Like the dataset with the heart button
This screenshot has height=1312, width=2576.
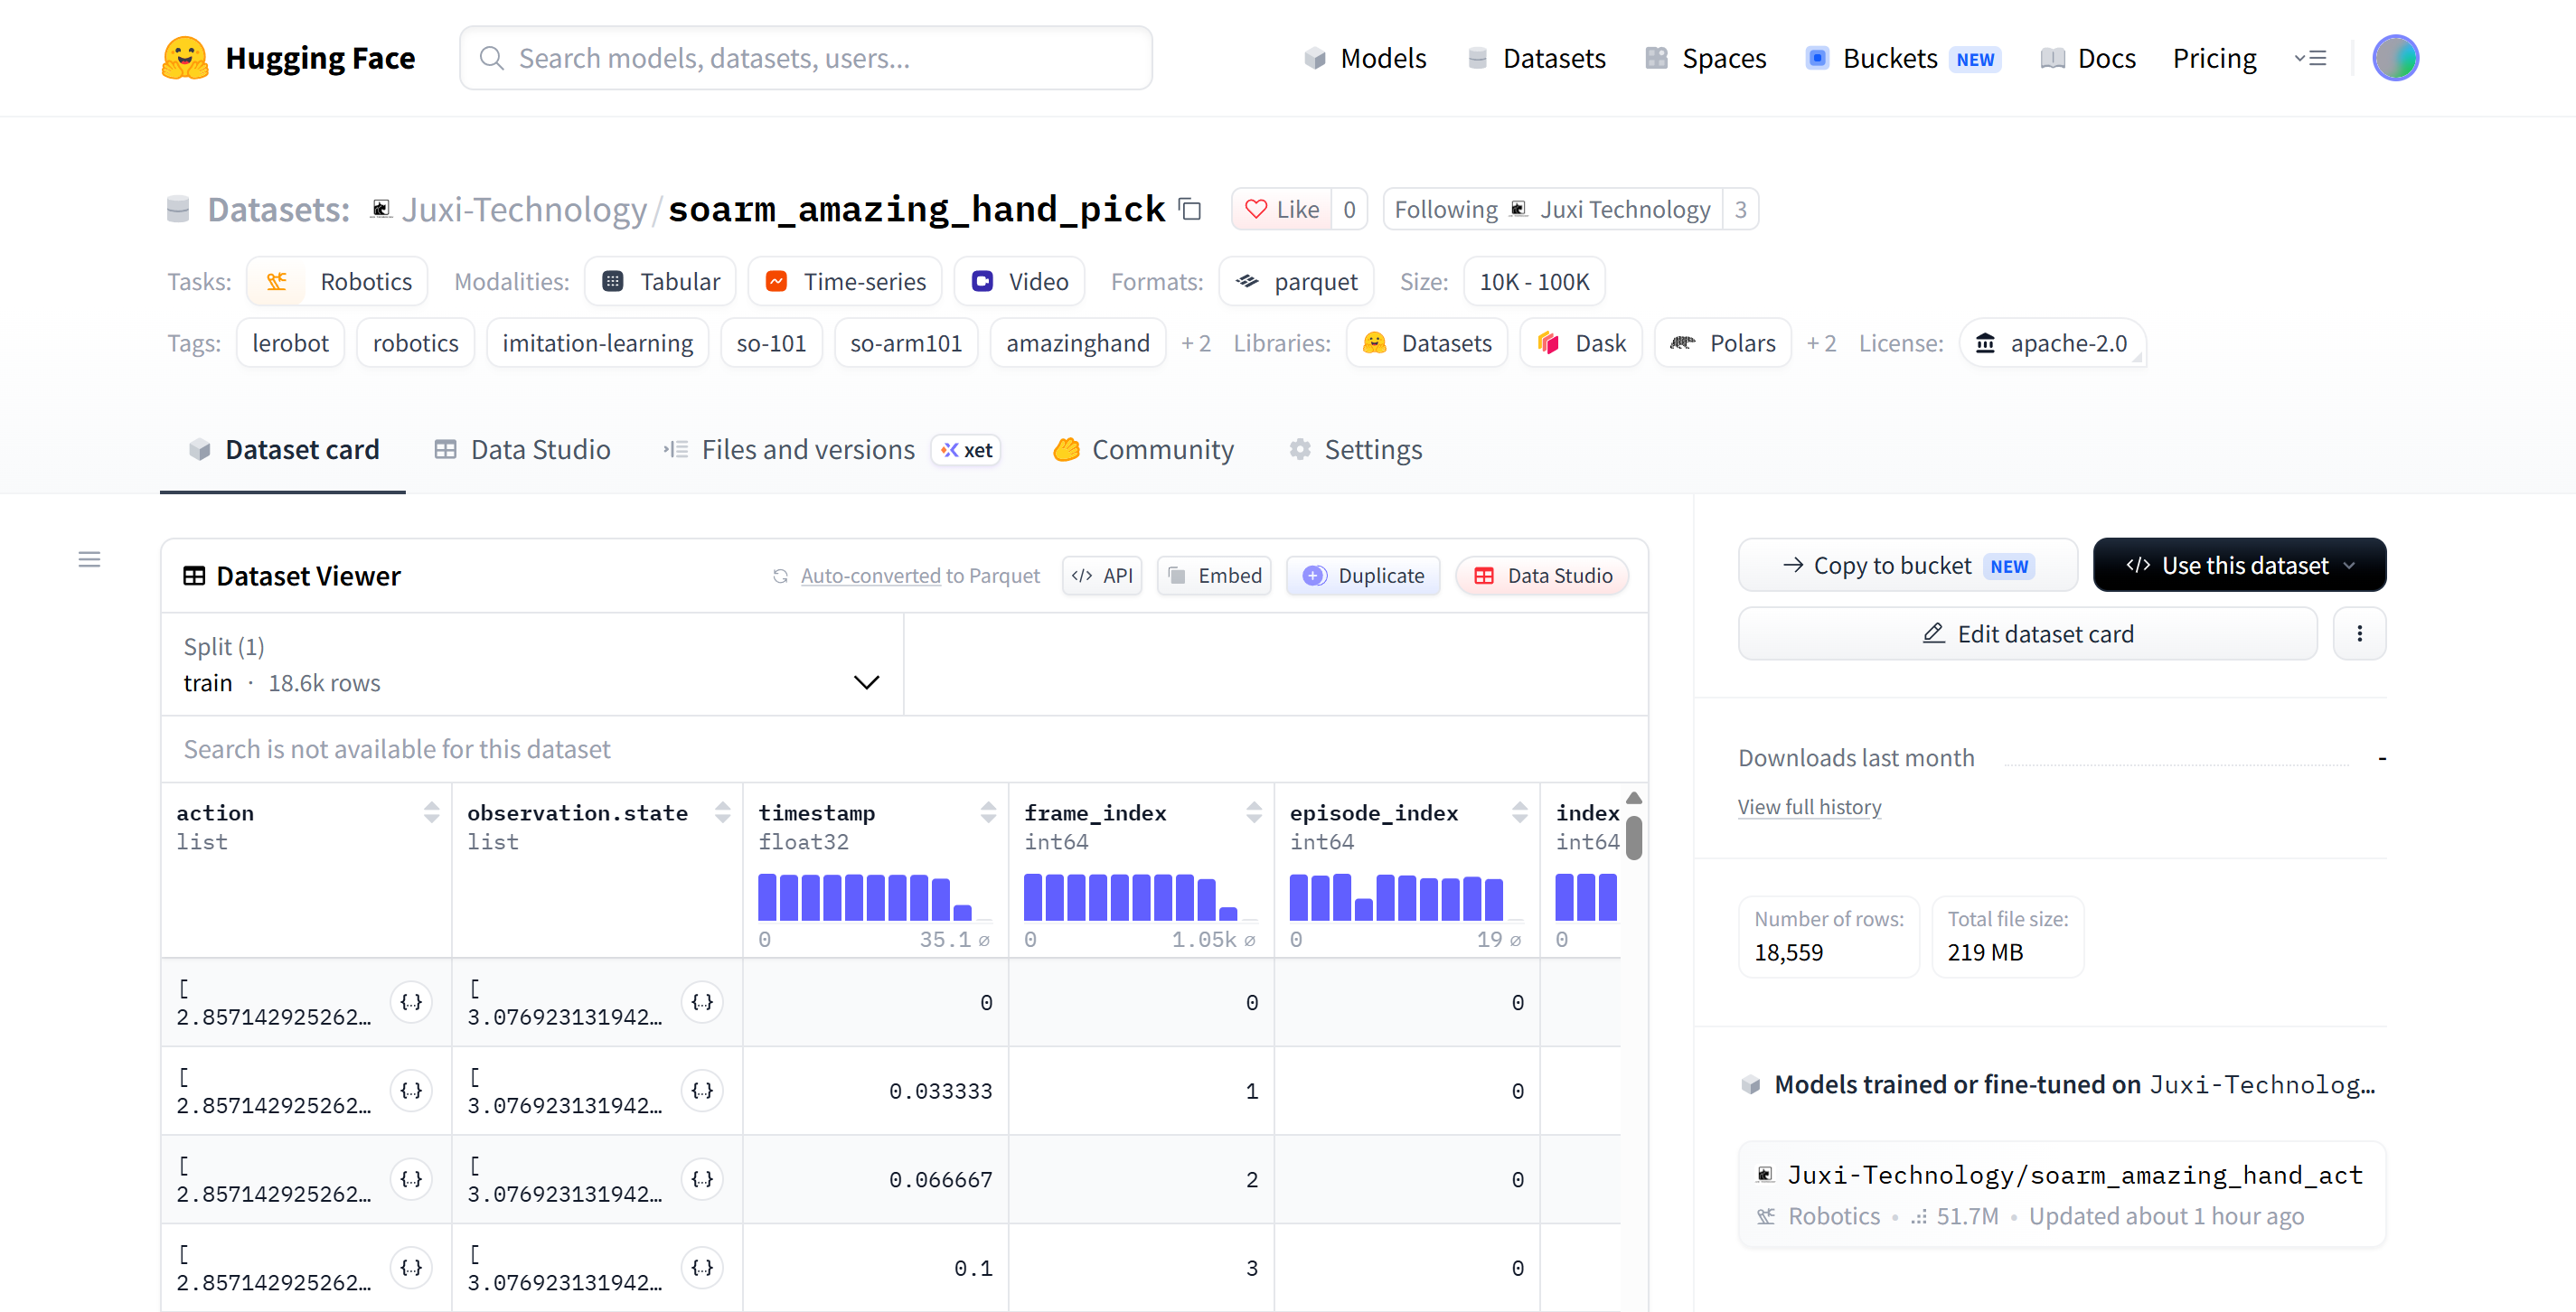(x=1282, y=209)
